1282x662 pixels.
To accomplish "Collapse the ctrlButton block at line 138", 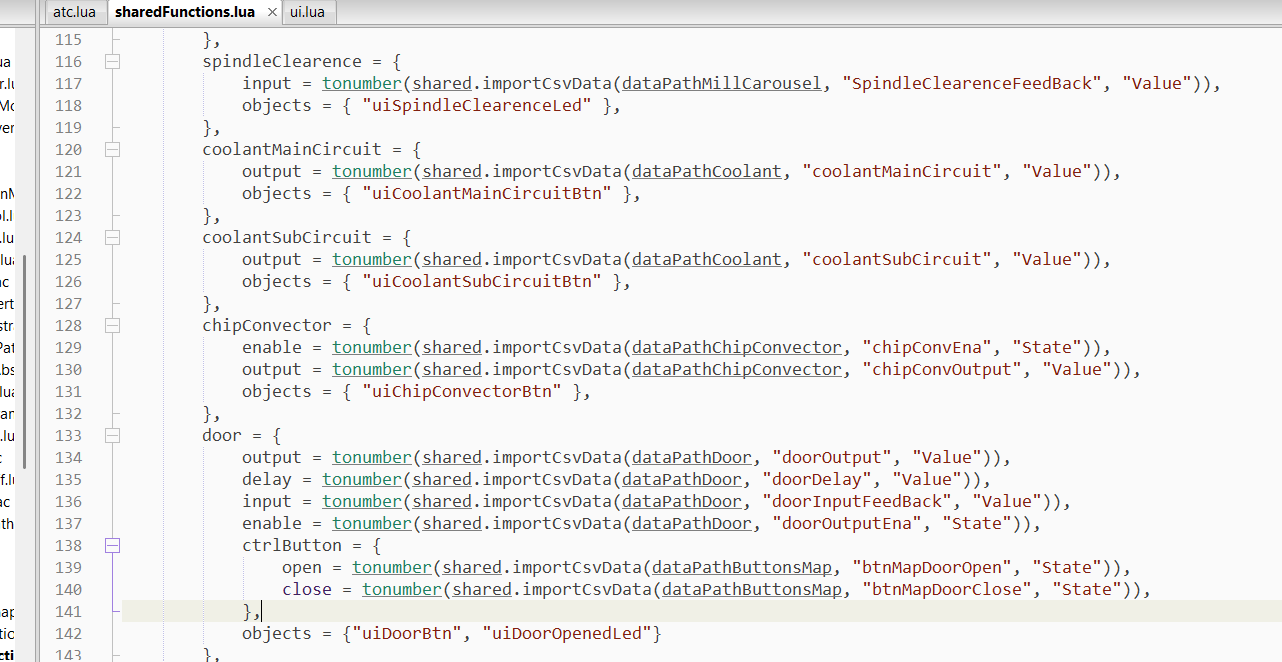I will tap(112, 546).
